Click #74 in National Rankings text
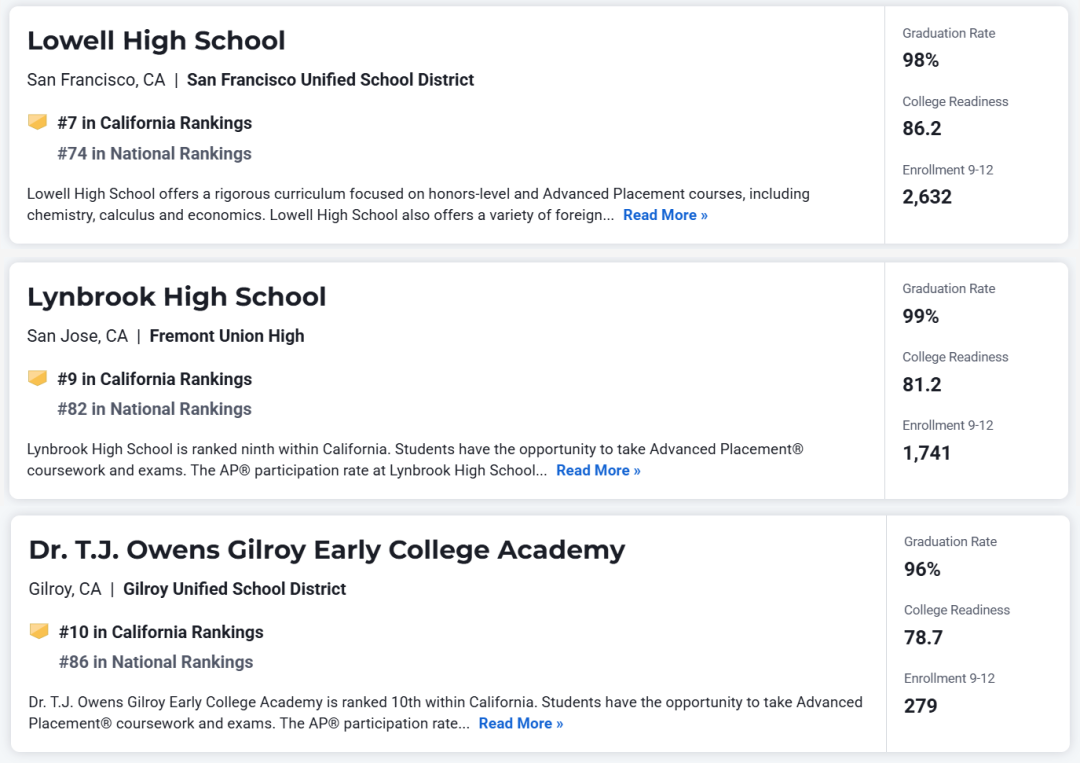 (154, 153)
